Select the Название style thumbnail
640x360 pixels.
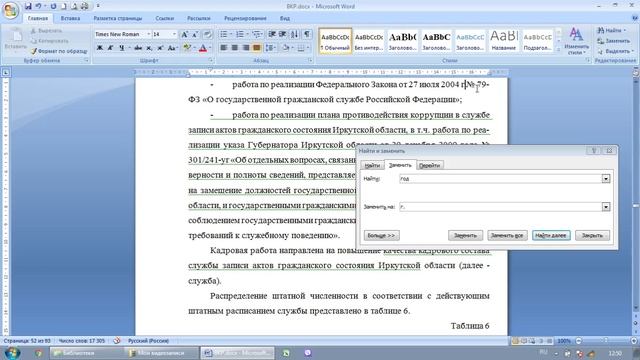click(504, 41)
